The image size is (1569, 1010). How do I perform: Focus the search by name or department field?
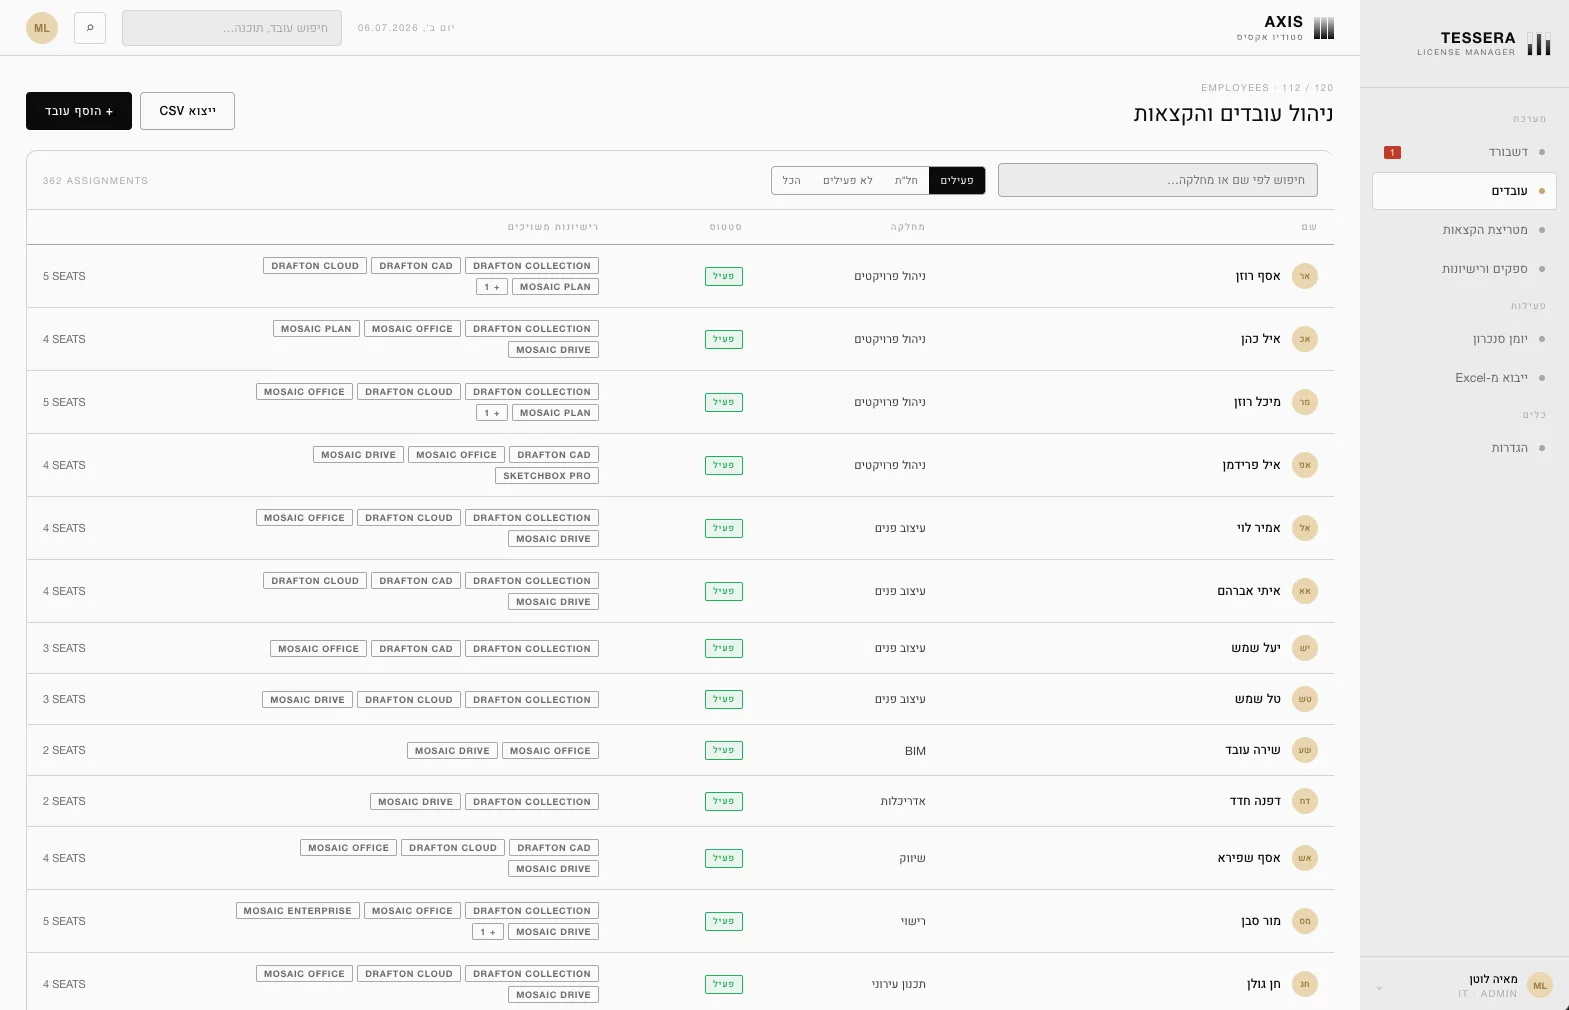[x=1158, y=180]
